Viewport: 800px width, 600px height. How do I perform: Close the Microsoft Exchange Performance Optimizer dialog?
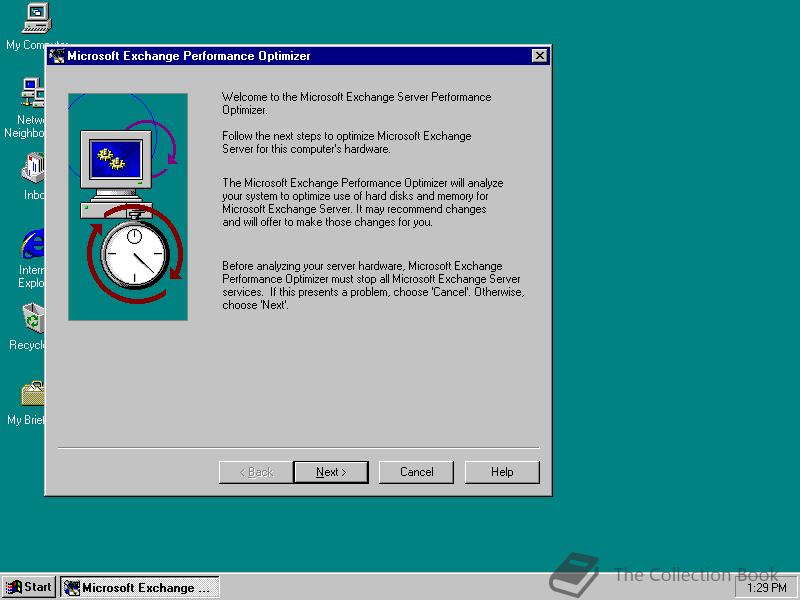[539, 56]
